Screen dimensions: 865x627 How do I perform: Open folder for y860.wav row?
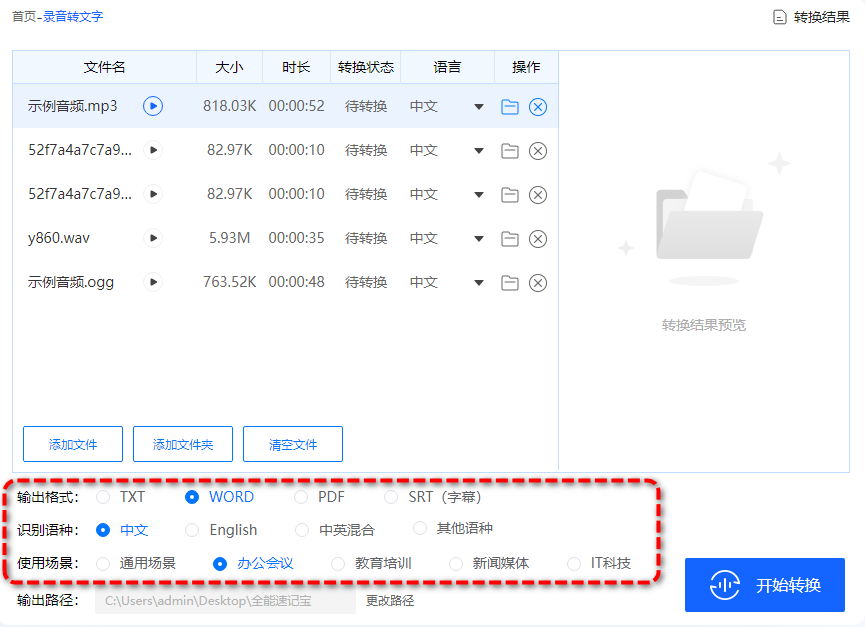(x=510, y=239)
